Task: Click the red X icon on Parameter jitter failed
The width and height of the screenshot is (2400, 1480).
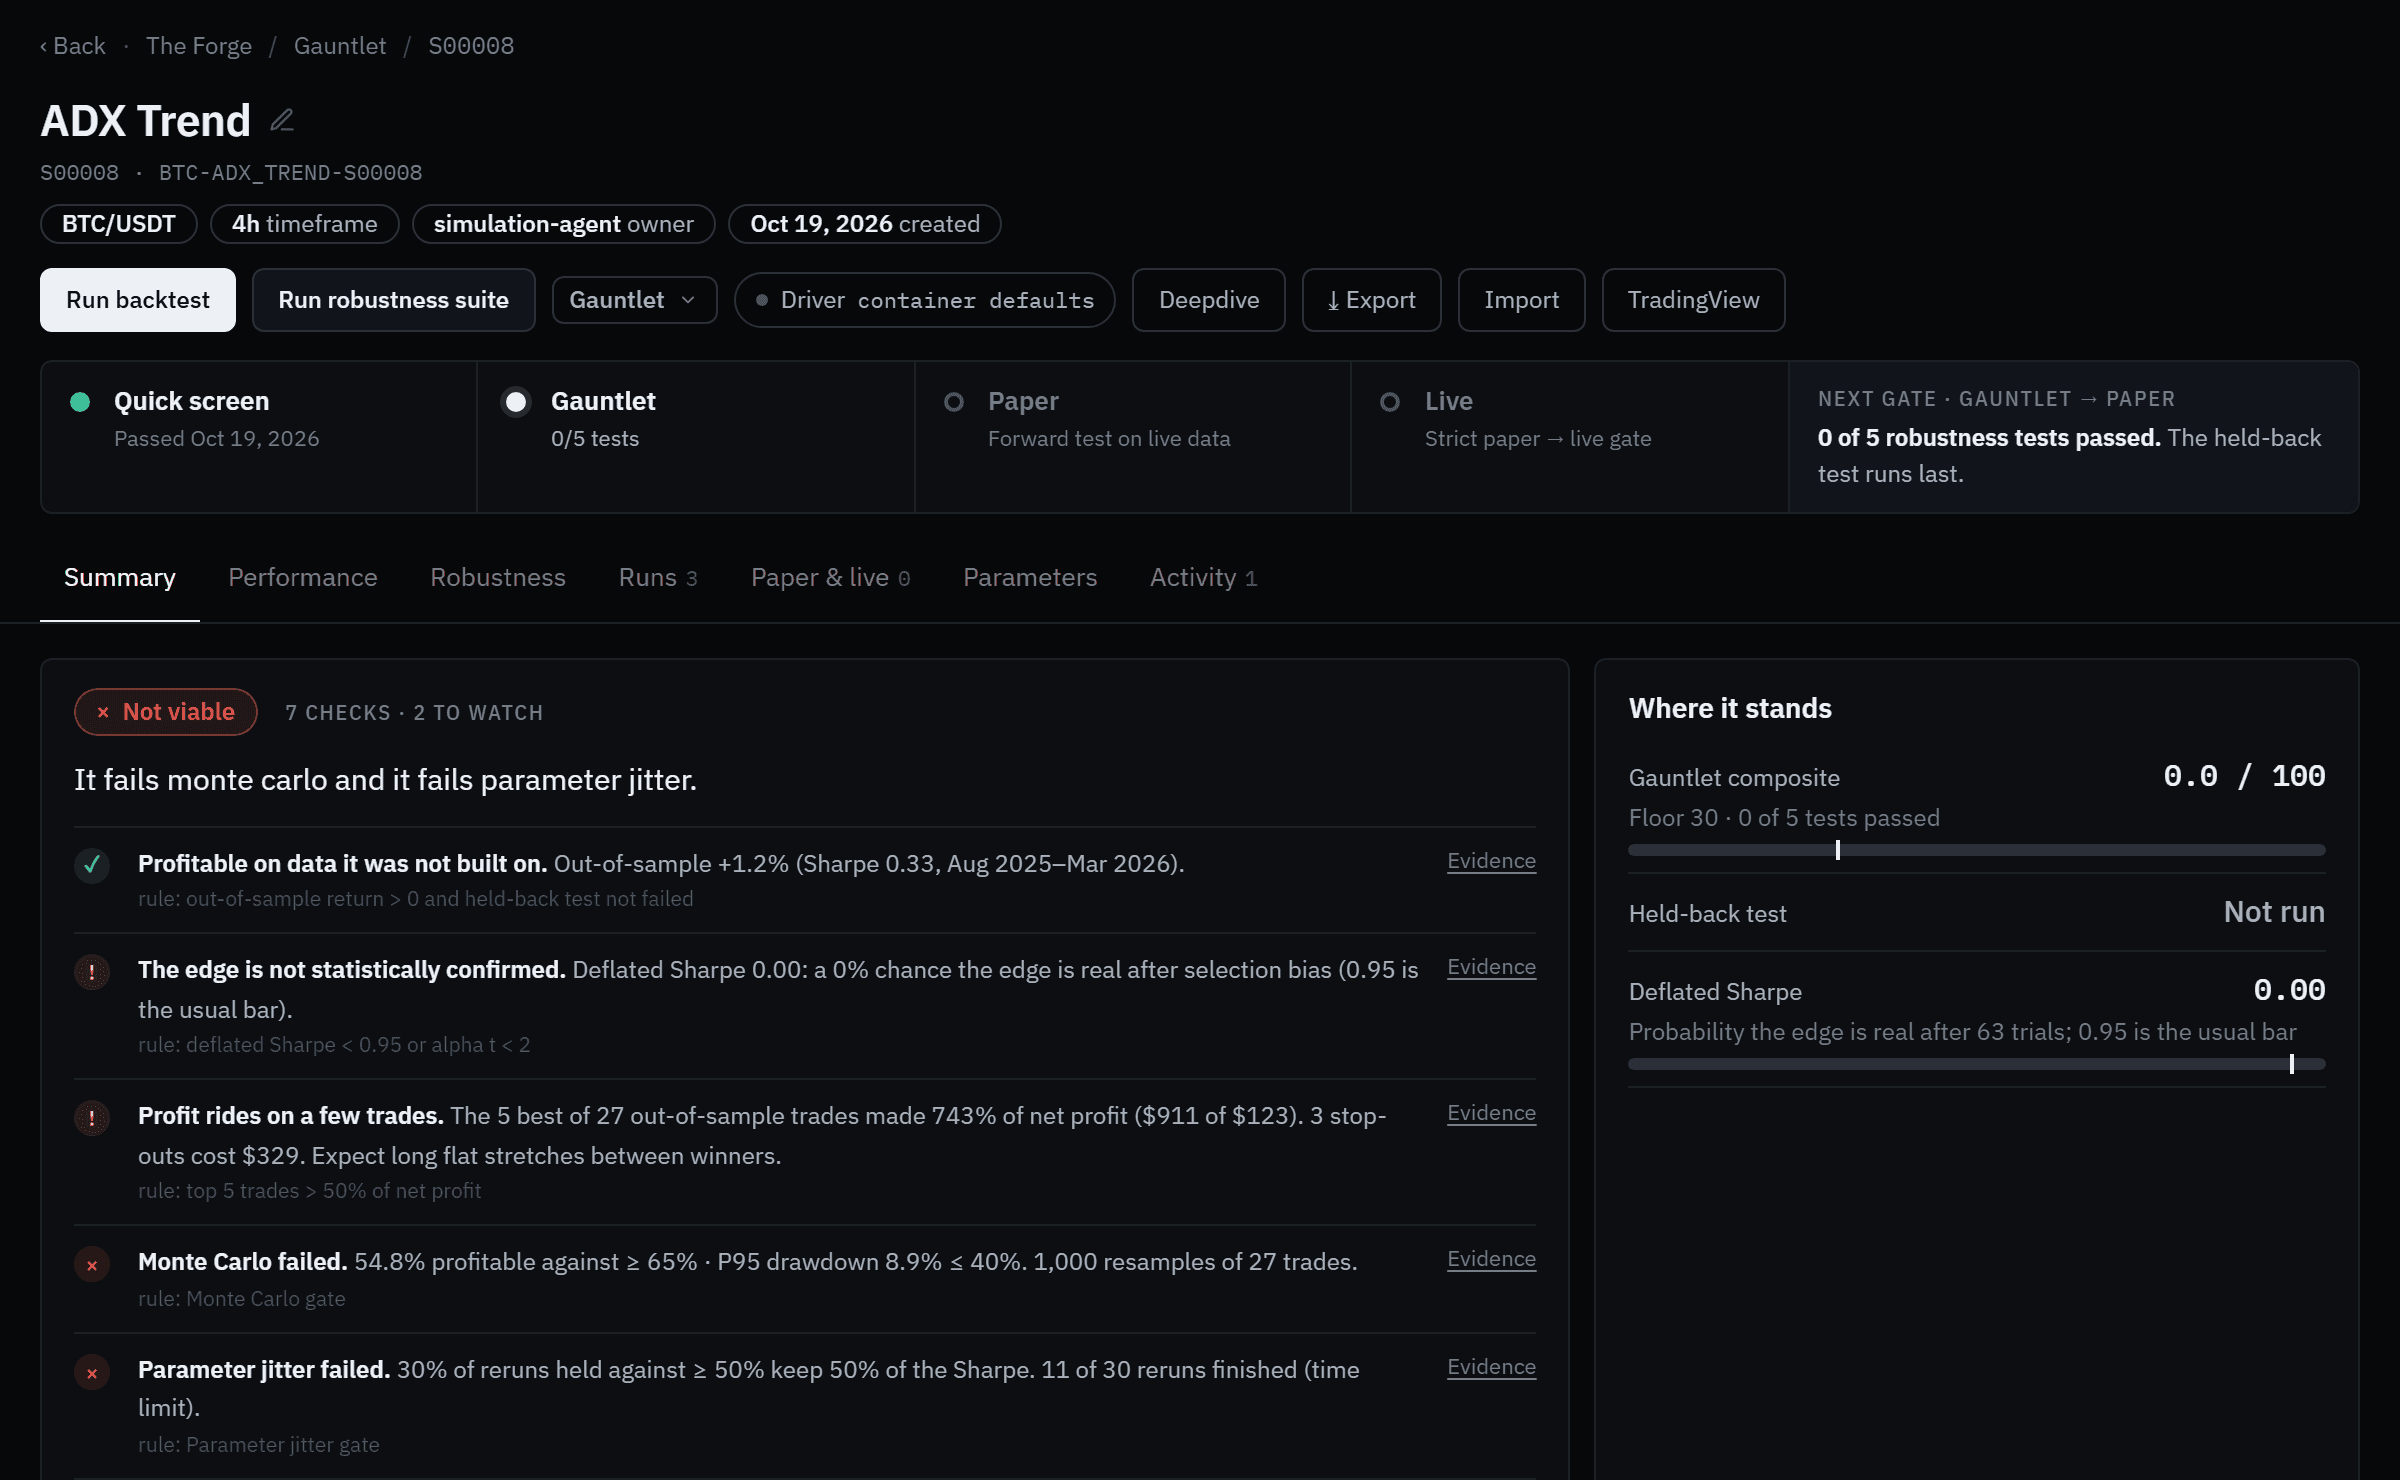Action: pyautogui.click(x=92, y=1373)
